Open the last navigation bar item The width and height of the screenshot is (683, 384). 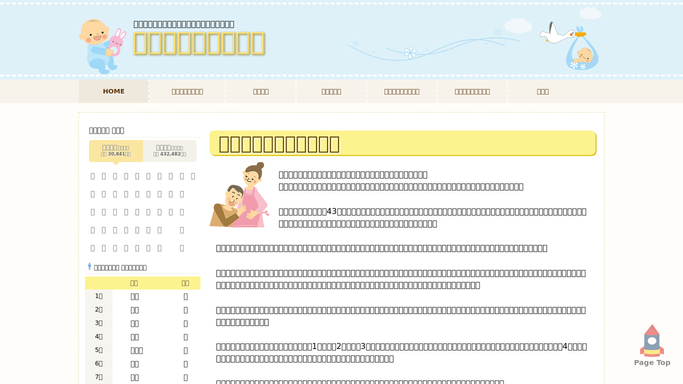(x=543, y=91)
